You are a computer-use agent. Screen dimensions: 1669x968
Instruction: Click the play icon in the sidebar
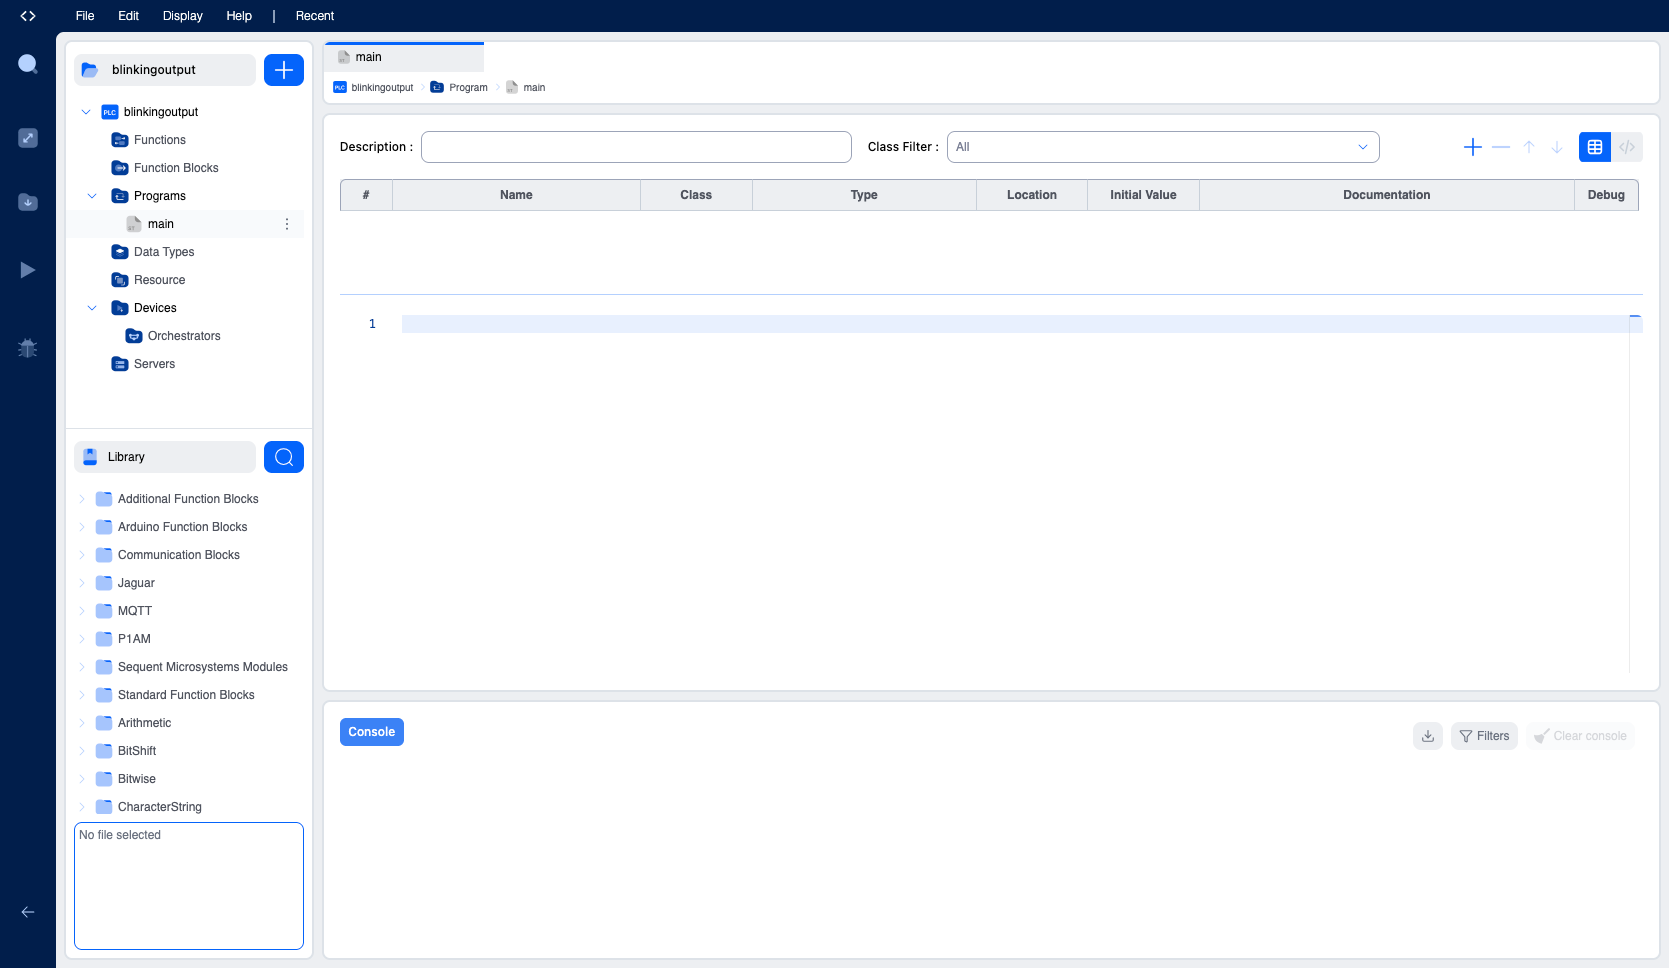tap(28, 270)
